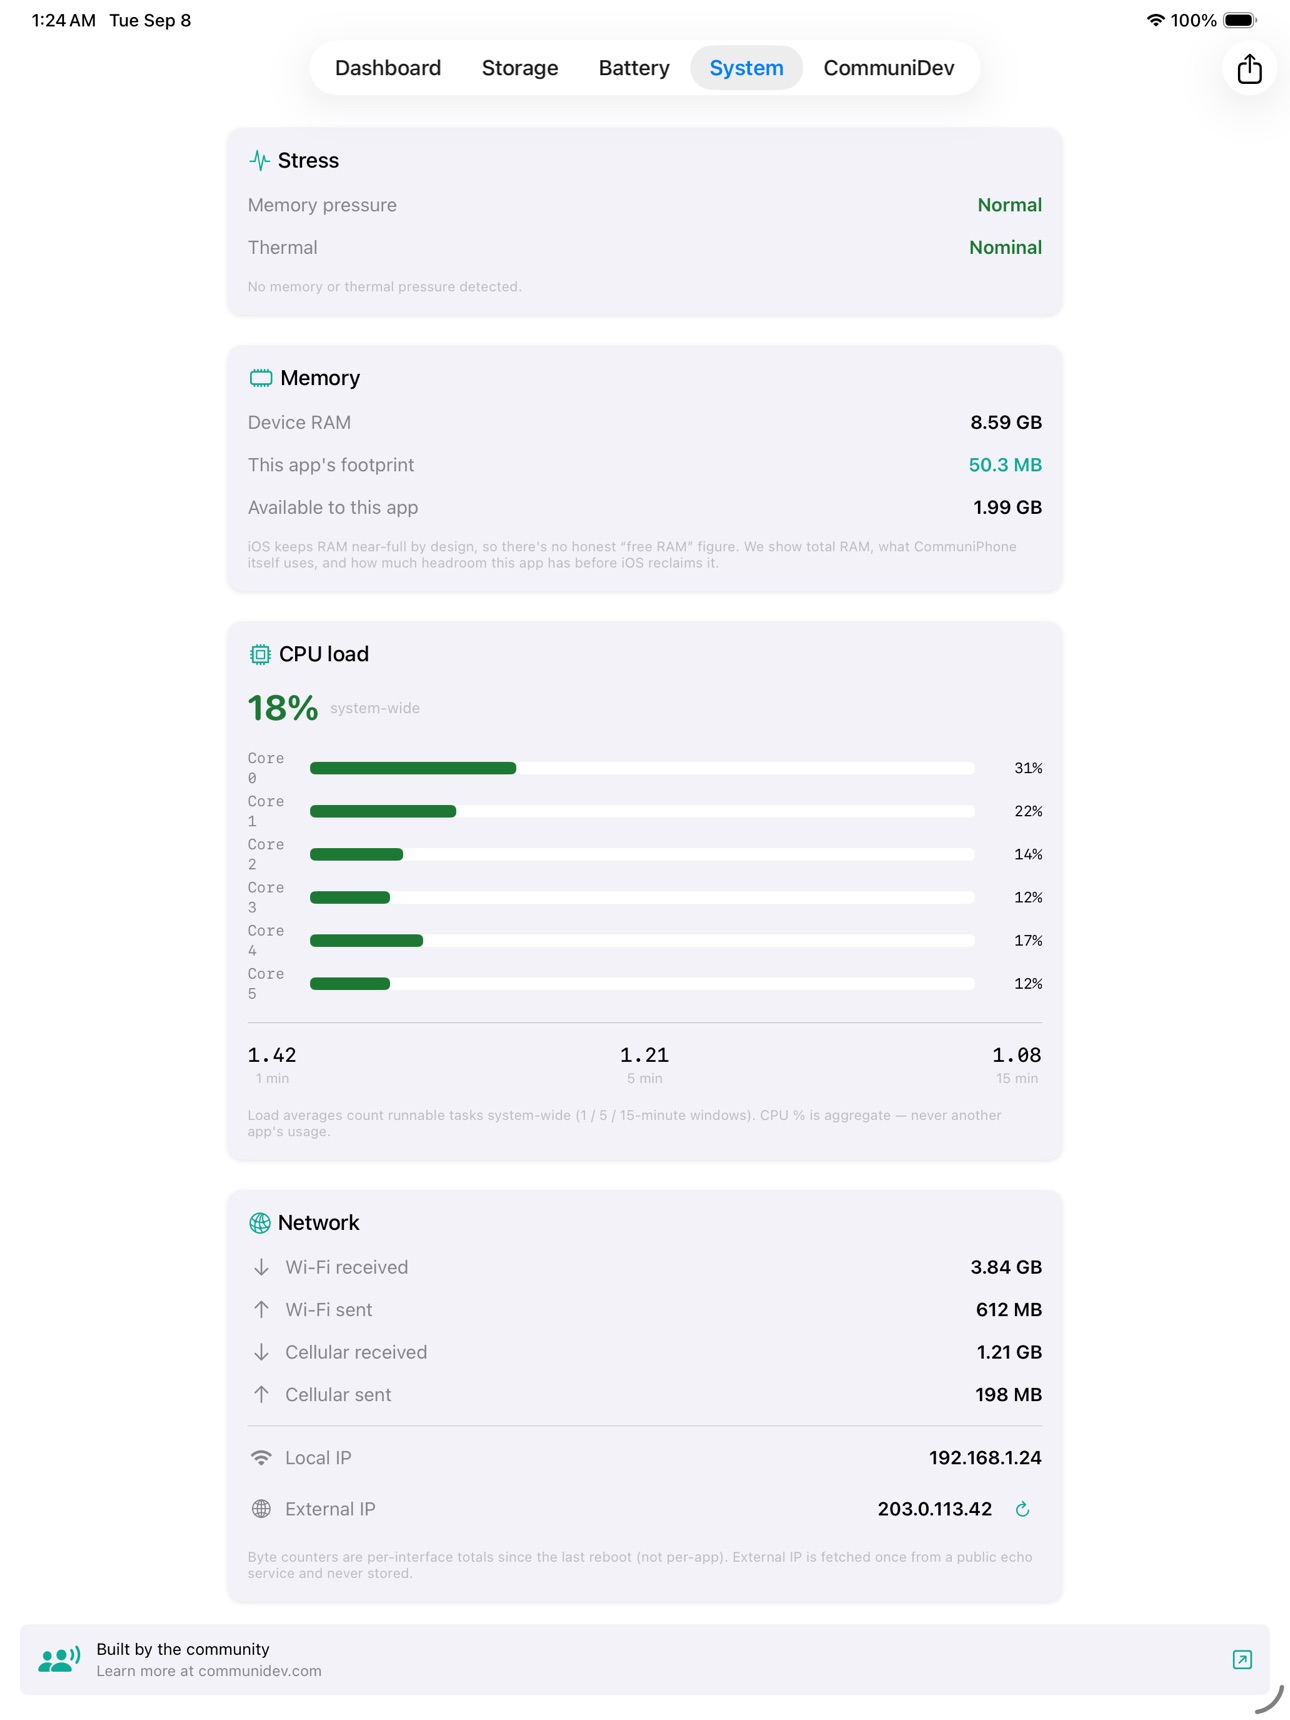
Task: Click the app footprint 50.3 MB value
Action: point(1005,465)
